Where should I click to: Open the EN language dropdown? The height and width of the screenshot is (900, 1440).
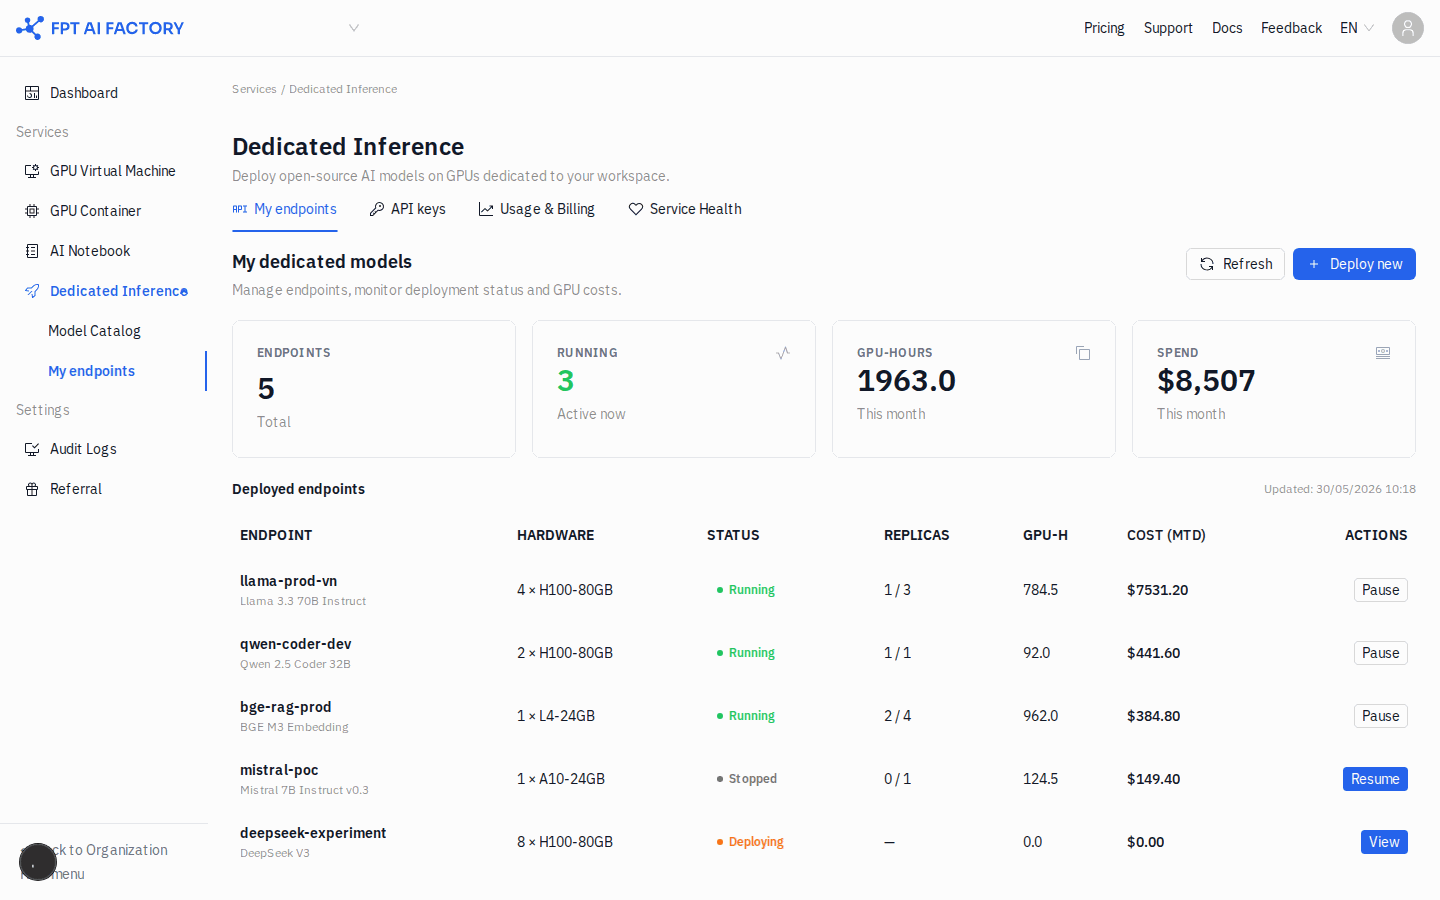(1357, 28)
